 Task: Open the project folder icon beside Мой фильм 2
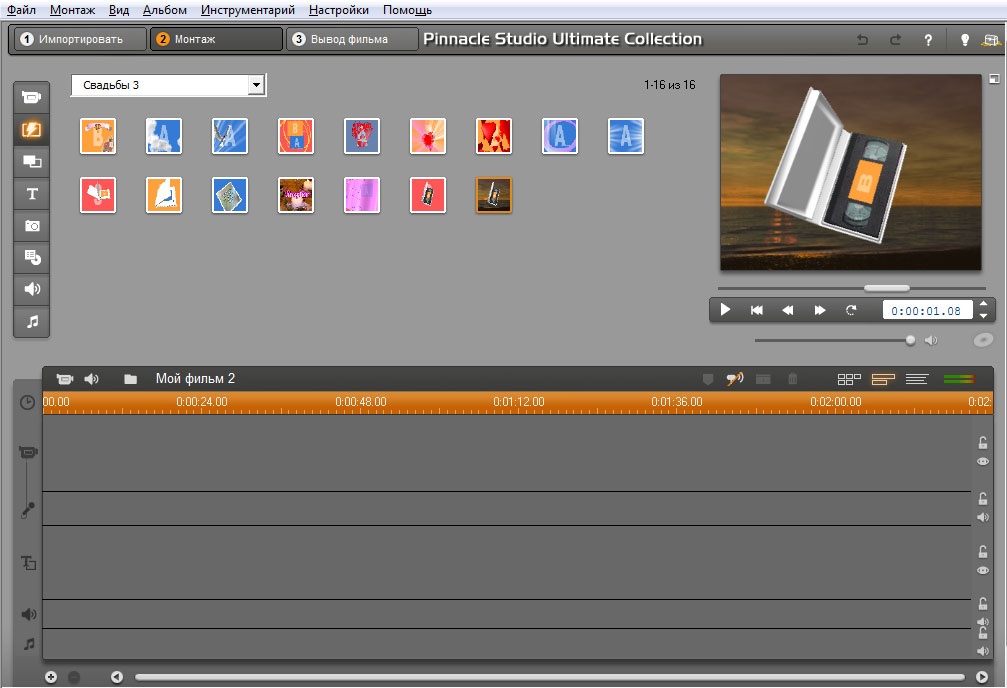tap(130, 380)
